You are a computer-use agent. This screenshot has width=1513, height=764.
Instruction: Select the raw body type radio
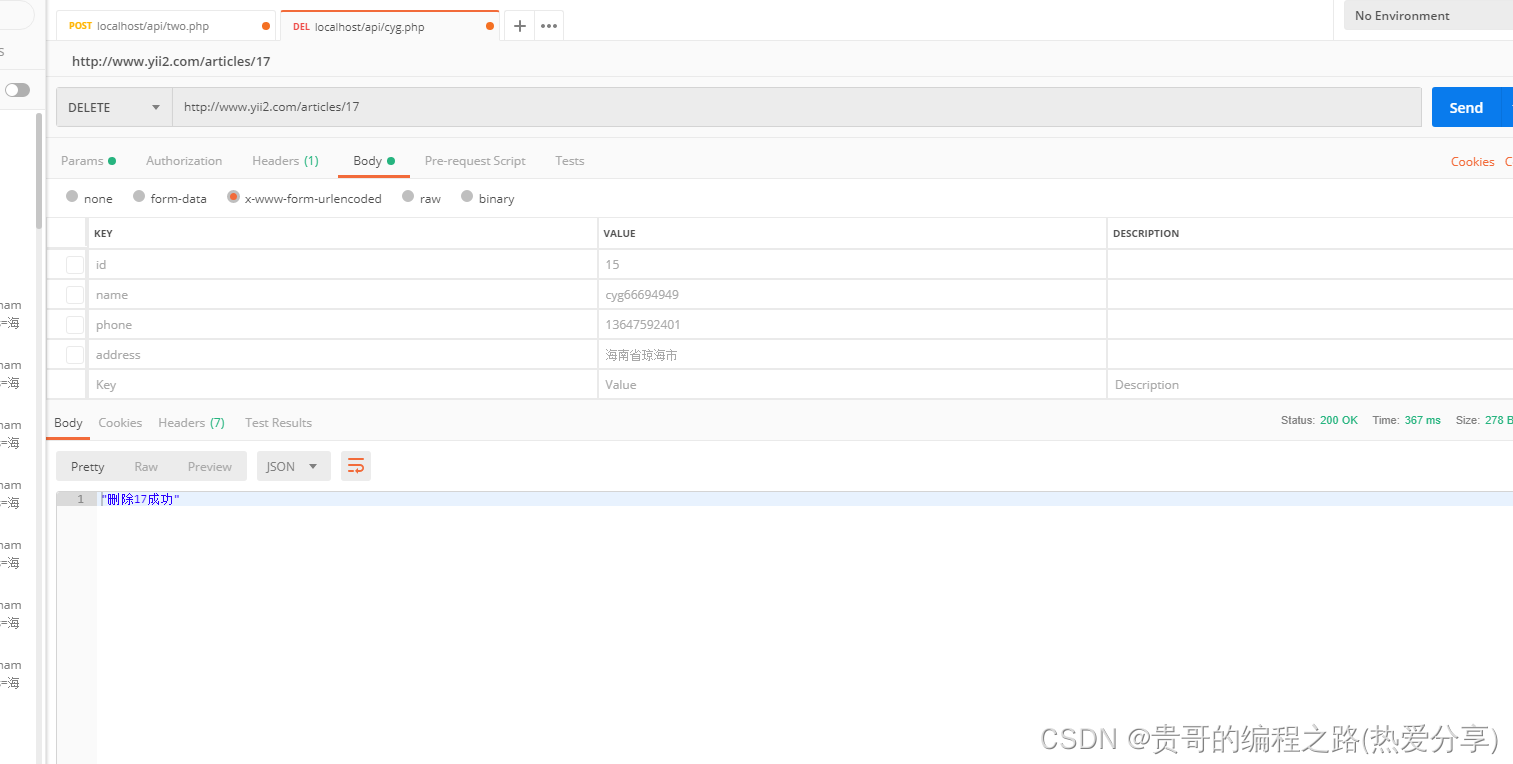[408, 197]
